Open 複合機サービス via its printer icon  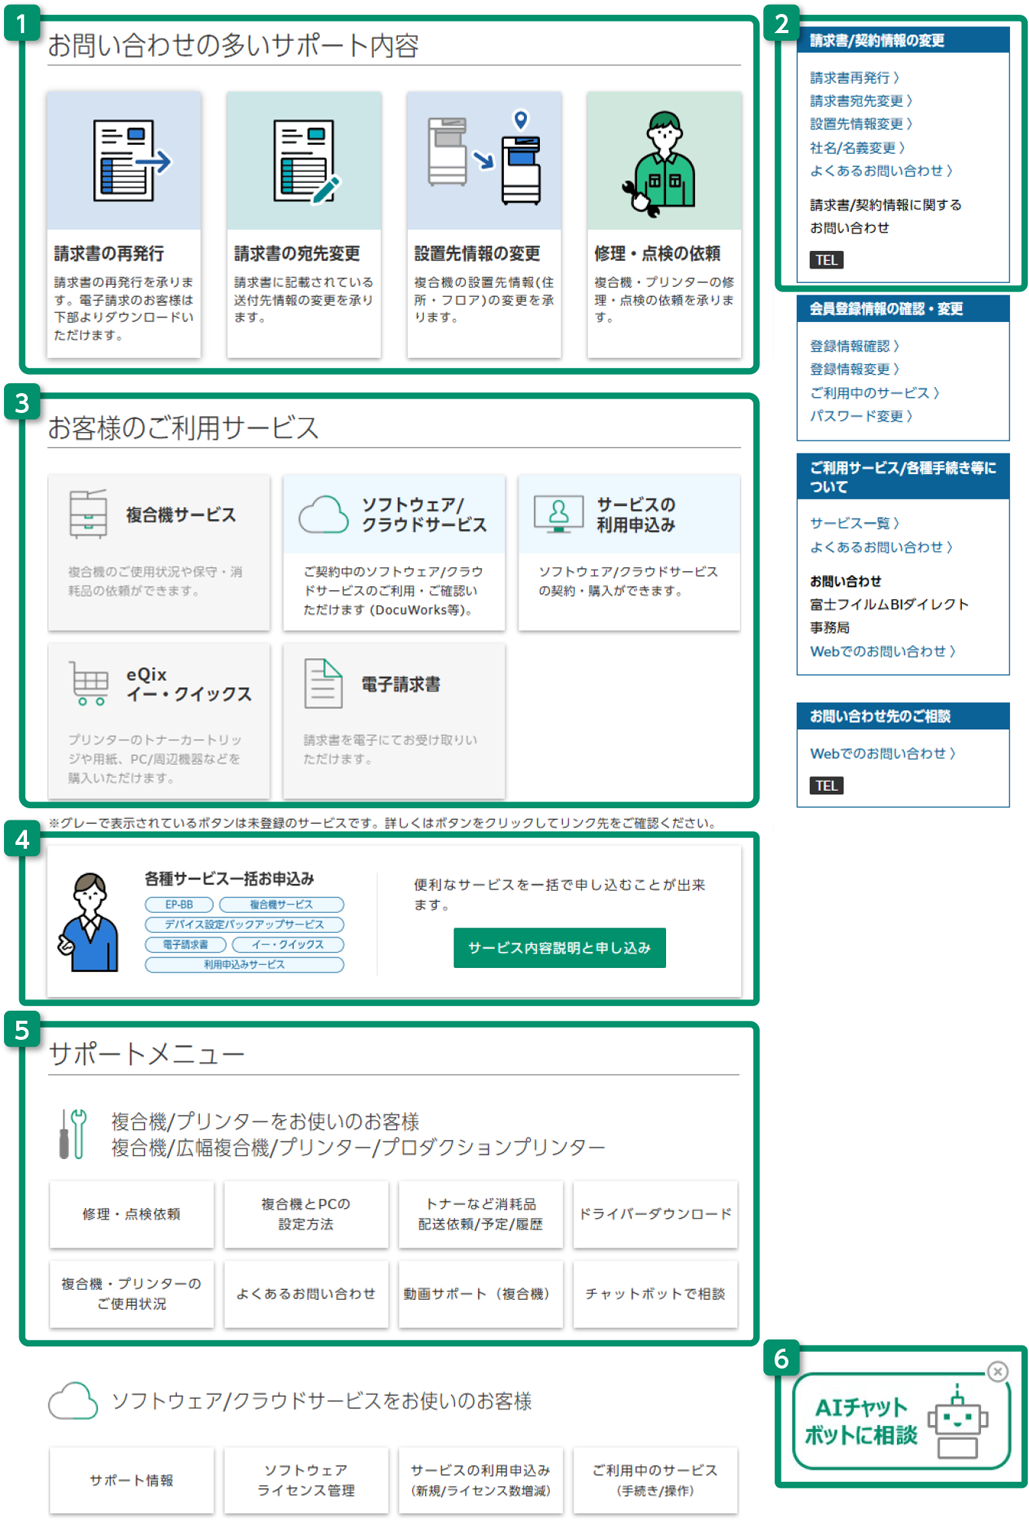(x=88, y=514)
